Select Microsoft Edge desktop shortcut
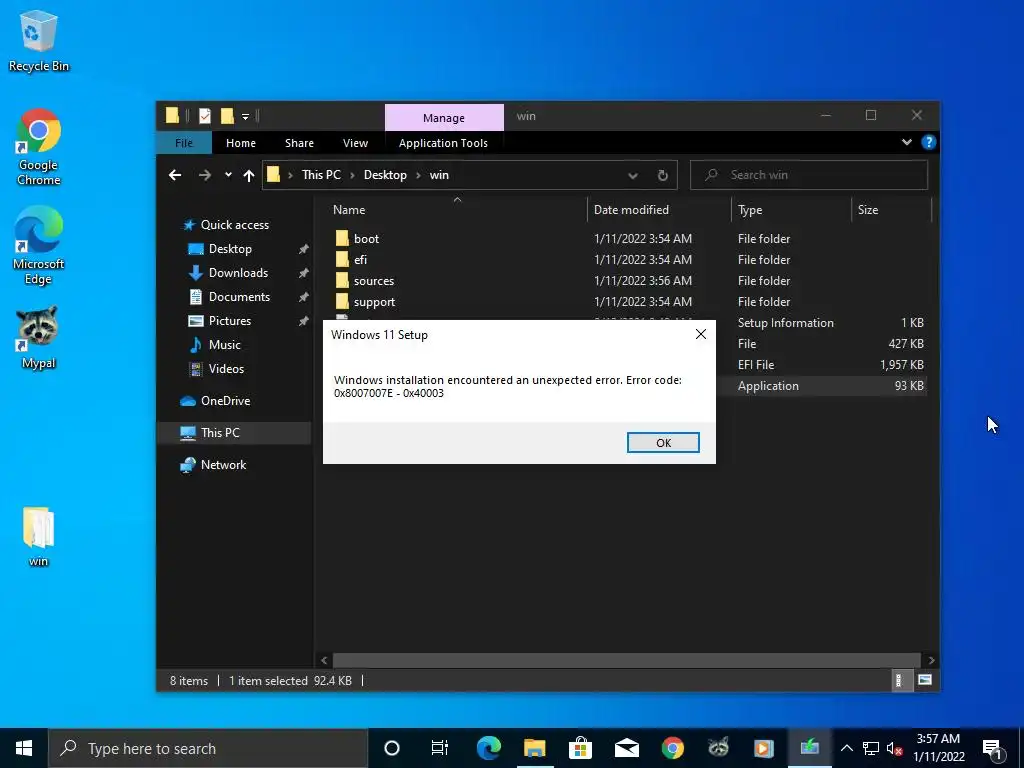 (x=39, y=246)
